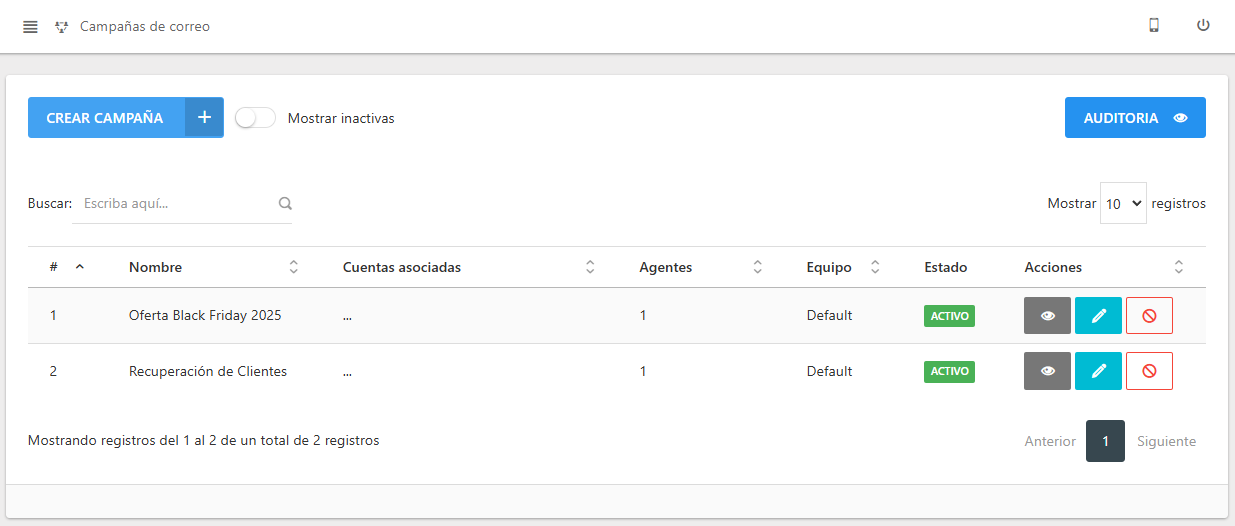Open the hamburger menu icon
Image resolution: width=1235 pixels, height=526 pixels.
30,27
